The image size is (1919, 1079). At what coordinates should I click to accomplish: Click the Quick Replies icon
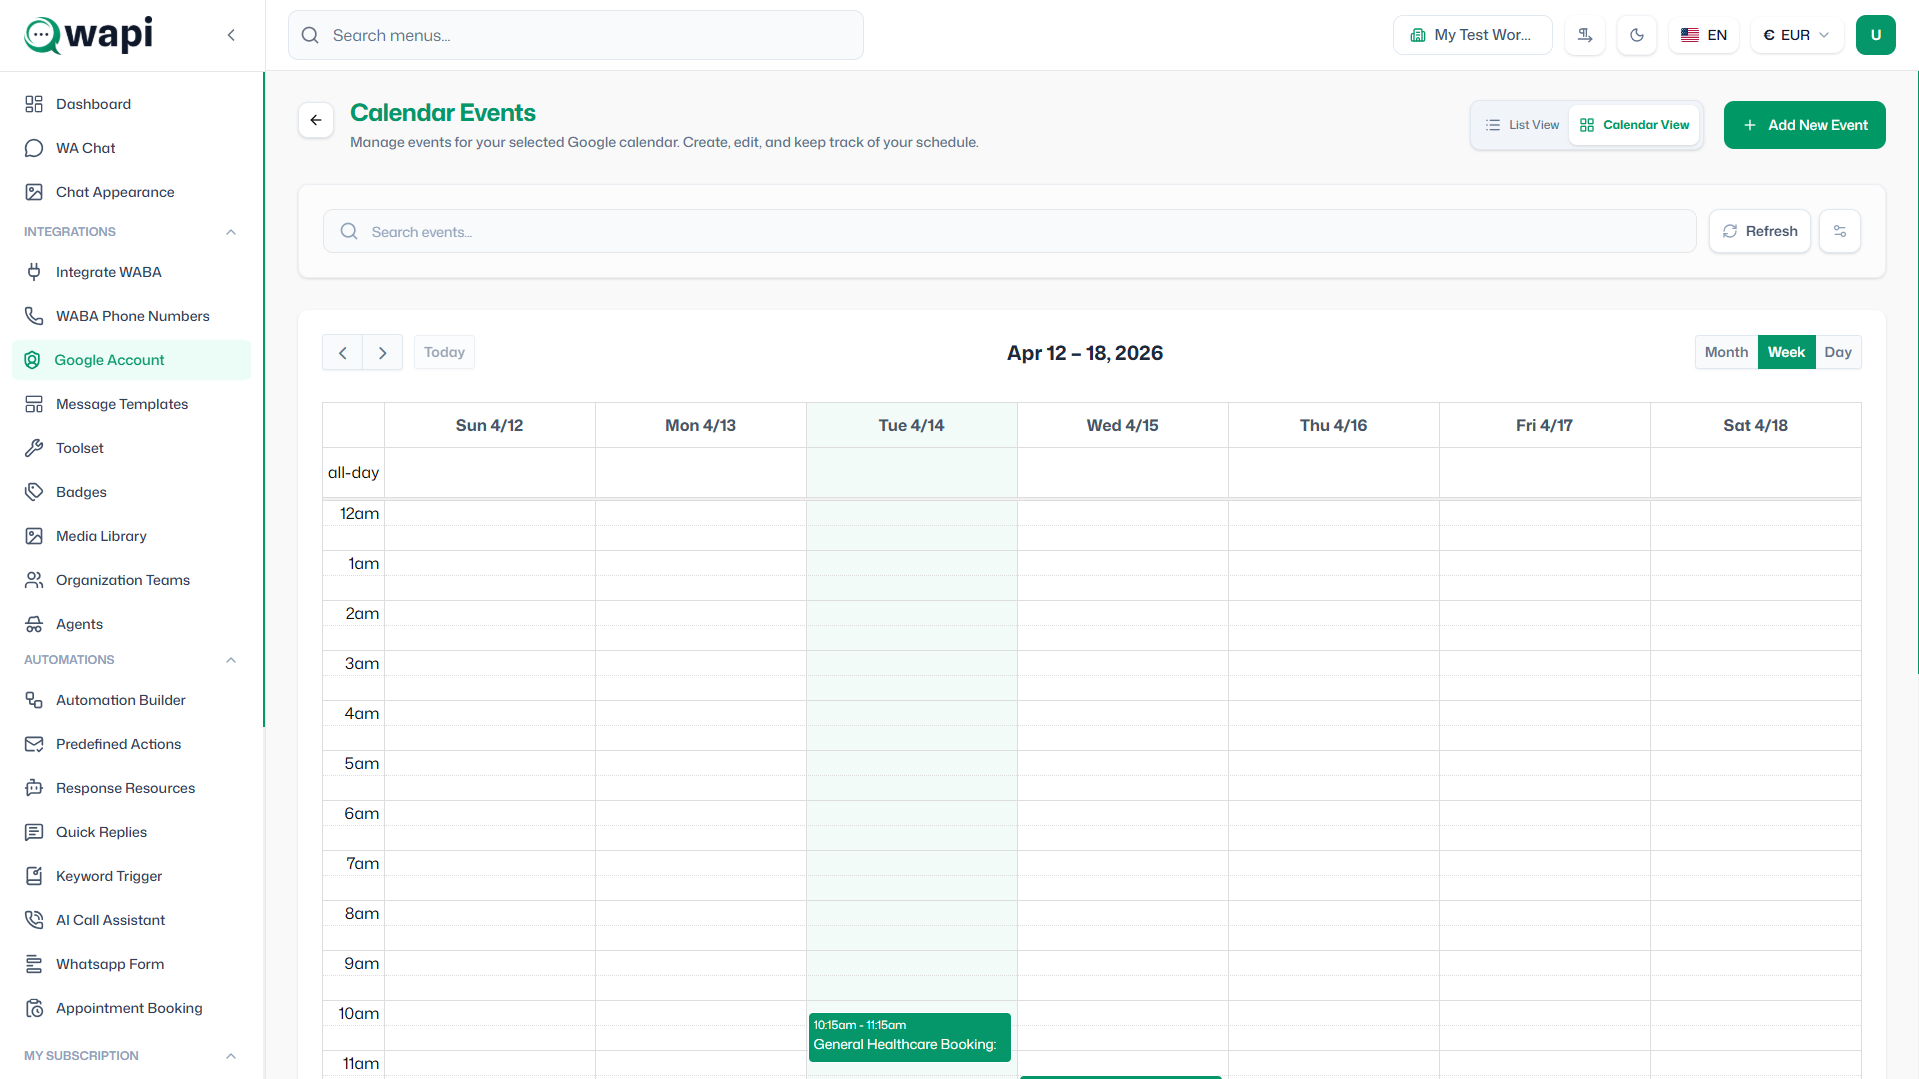click(x=34, y=832)
